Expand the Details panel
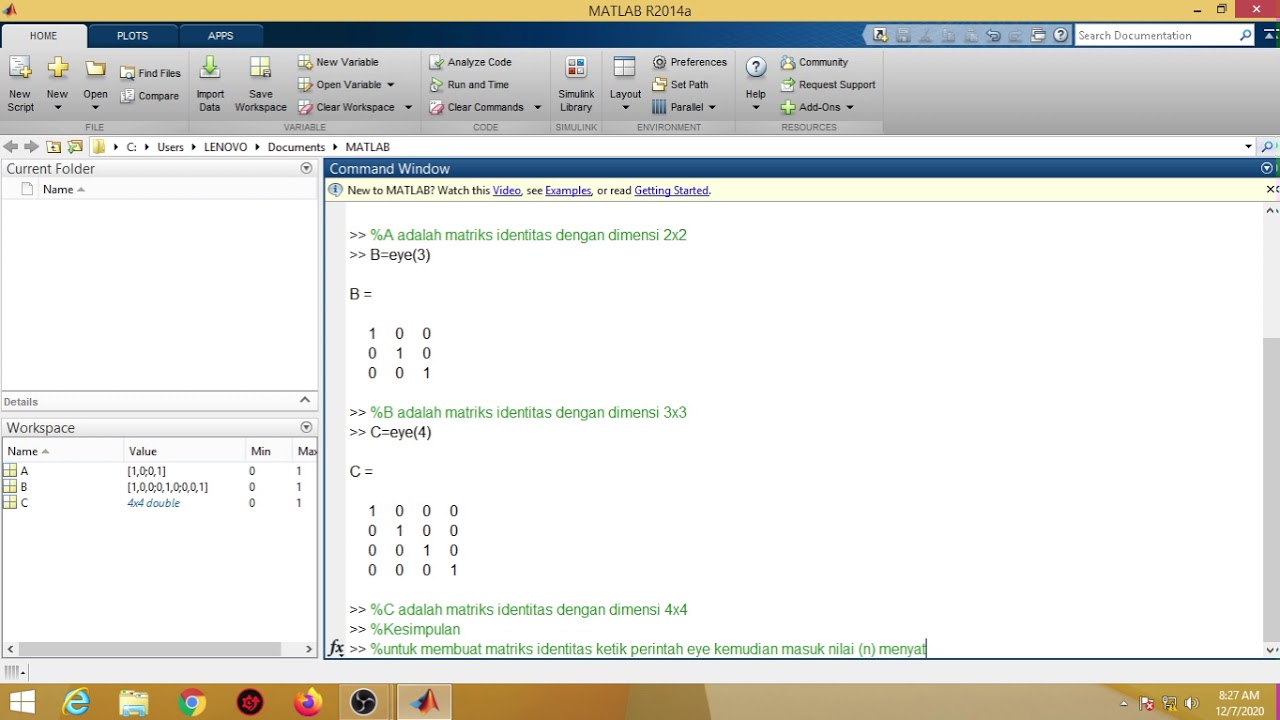 (305, 400)
